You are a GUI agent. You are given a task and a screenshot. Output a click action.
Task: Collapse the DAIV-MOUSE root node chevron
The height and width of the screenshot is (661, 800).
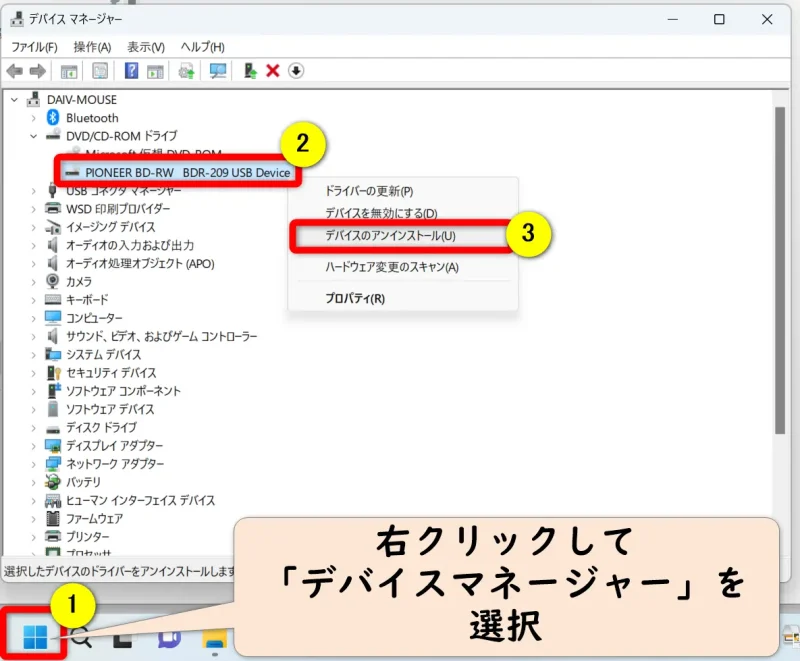pyautogui.click(x=15, y=100)
